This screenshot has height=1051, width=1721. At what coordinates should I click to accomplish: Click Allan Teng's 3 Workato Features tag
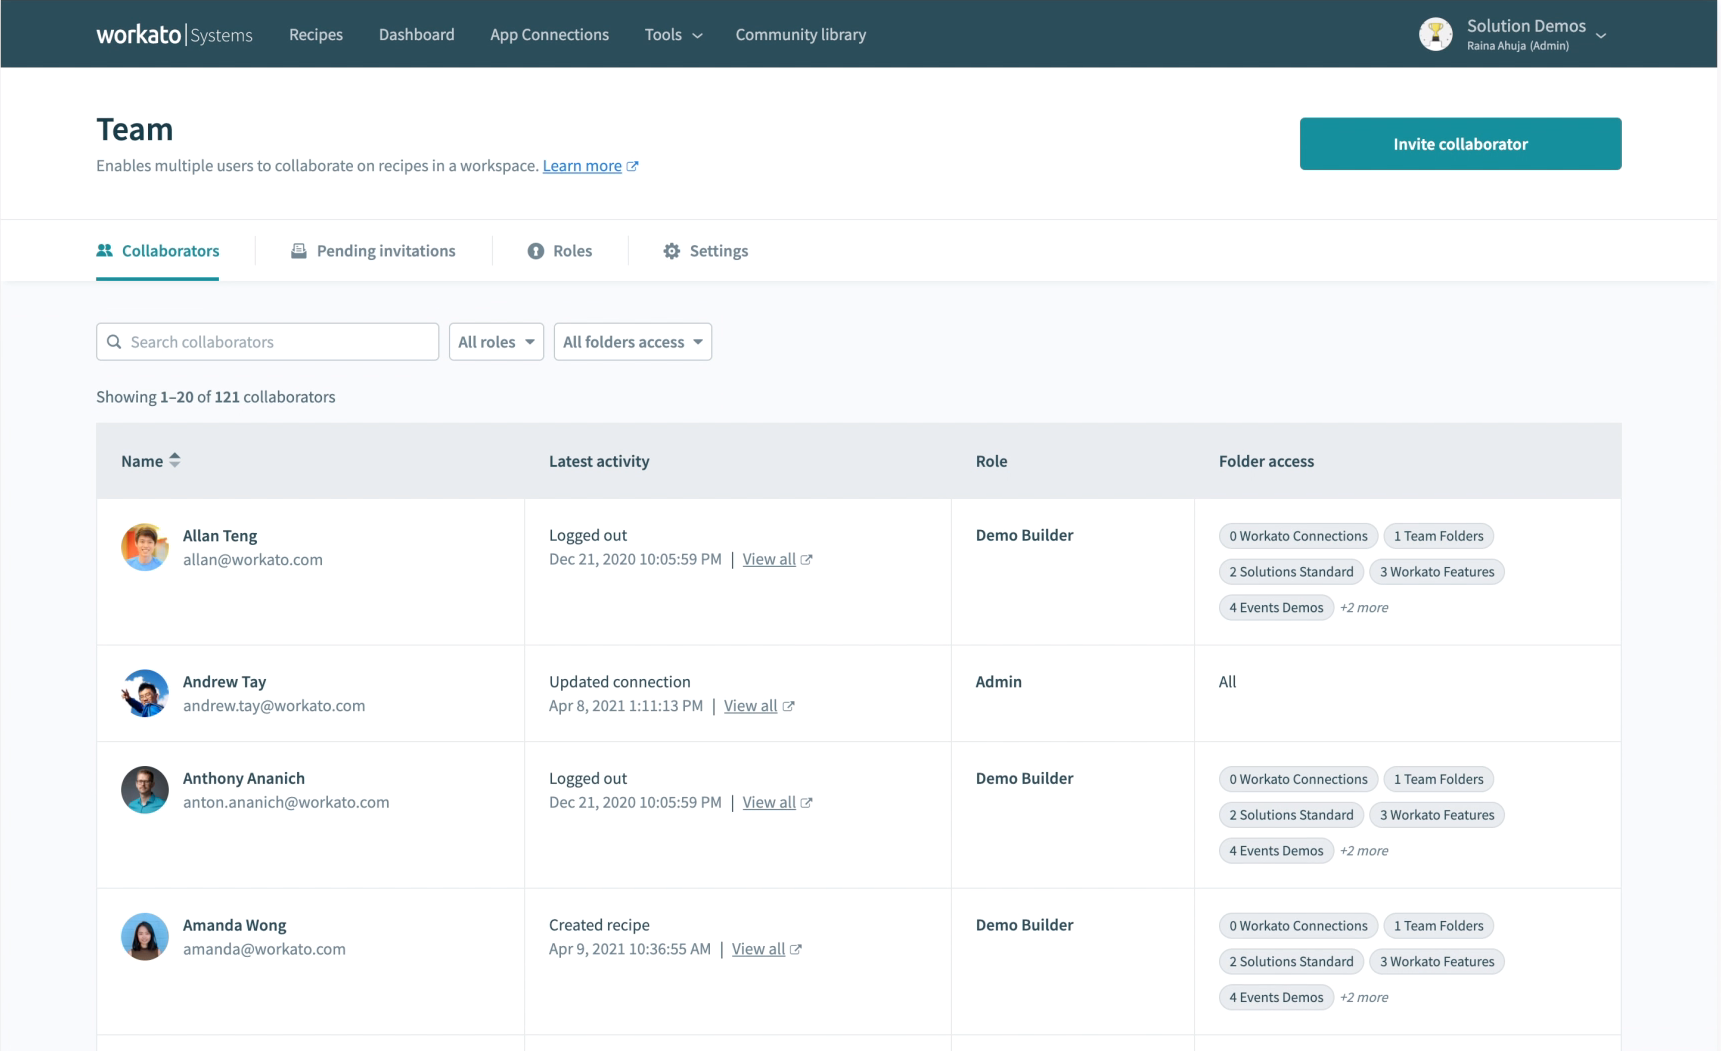pos(1437,572)
